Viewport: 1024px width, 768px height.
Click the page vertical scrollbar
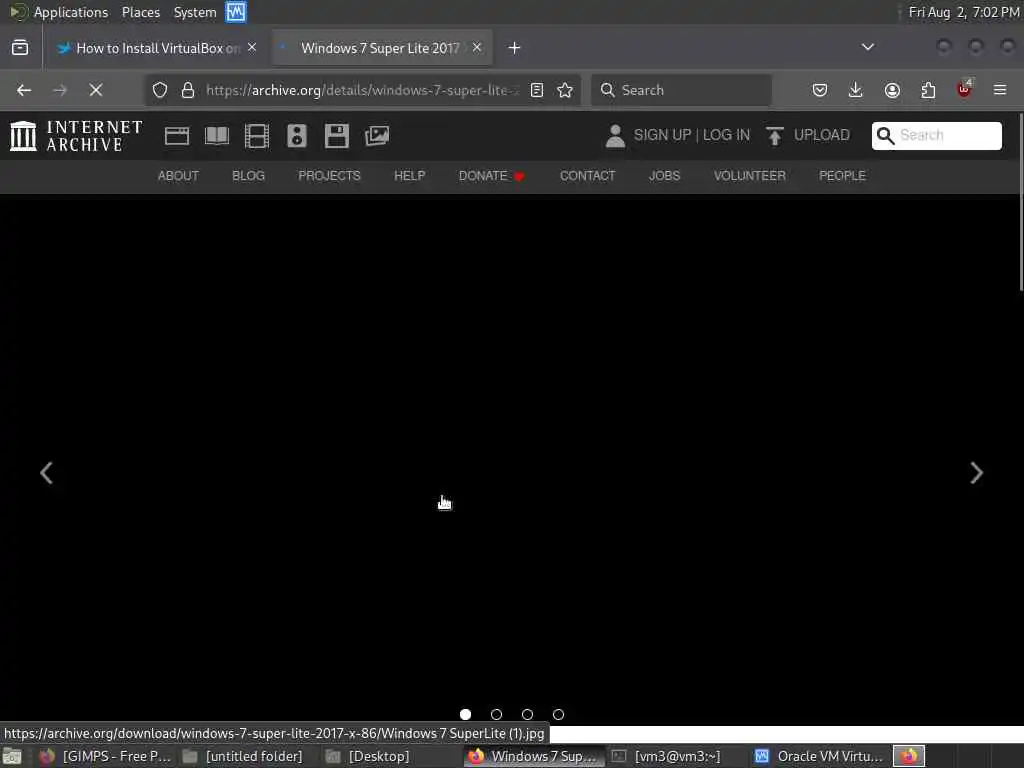click(x=1020, y=202)
